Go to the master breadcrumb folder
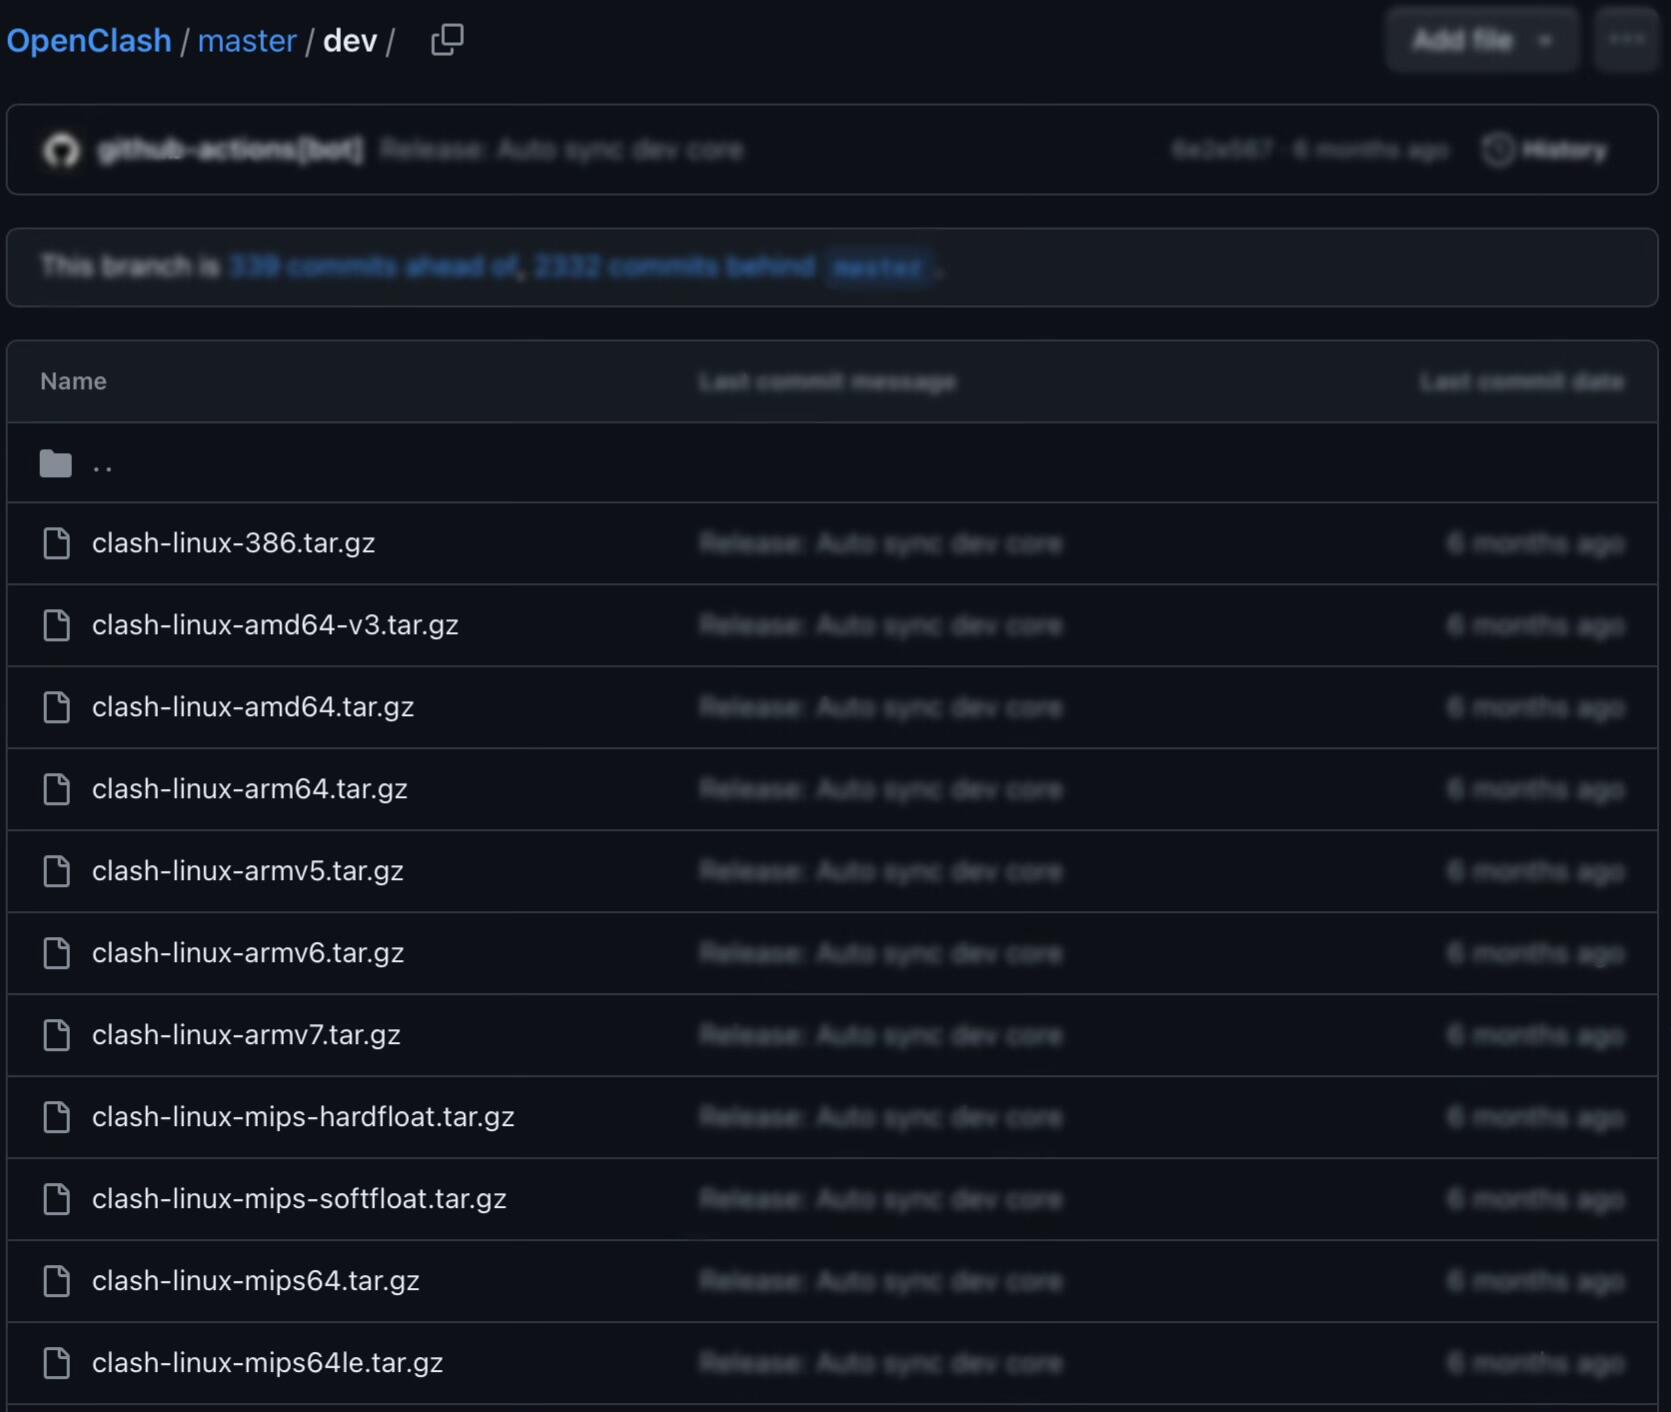1671x1412 pixels. tap(247, 41)
